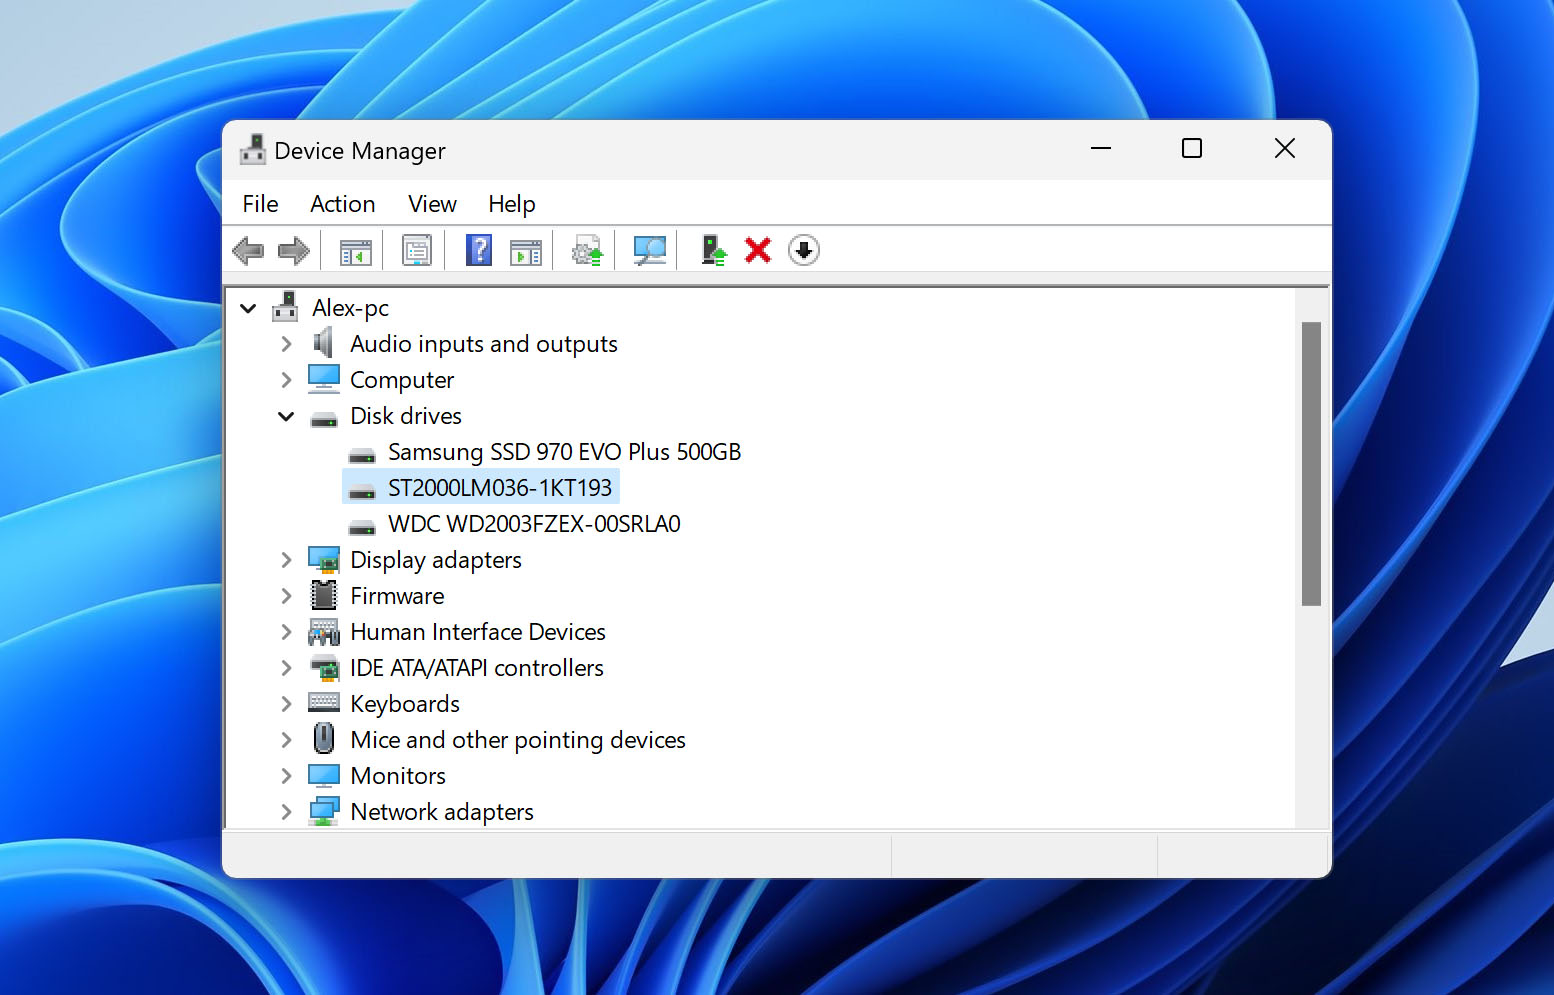The height and width of the screenshot is (995, 1554).
Task: Open the View menu
Action: (x=432, y=204)
